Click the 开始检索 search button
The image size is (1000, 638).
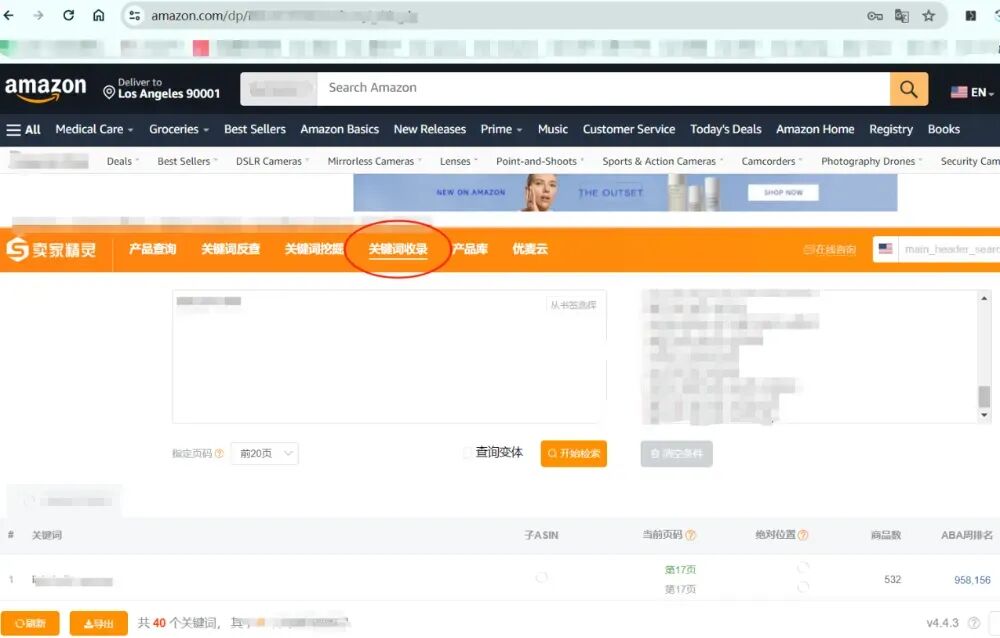(x=573, y=453)
